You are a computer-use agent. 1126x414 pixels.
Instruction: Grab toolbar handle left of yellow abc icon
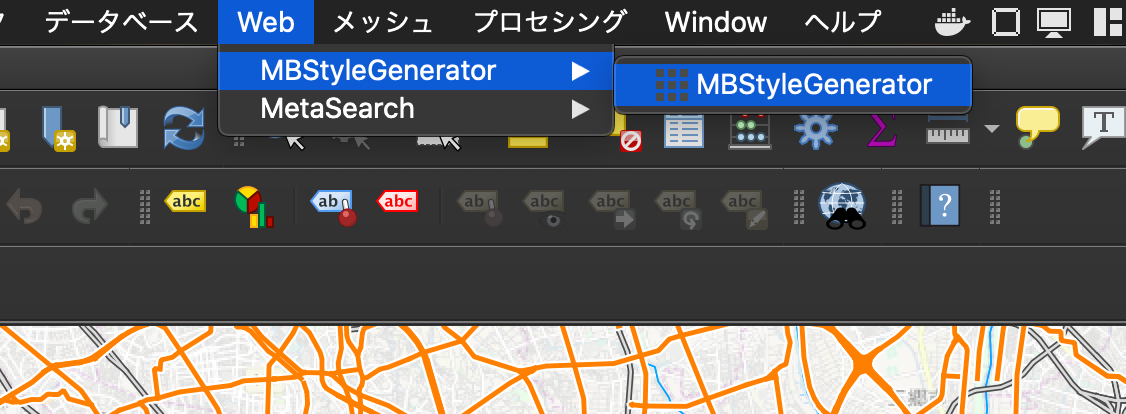click(x=144, y=208)
